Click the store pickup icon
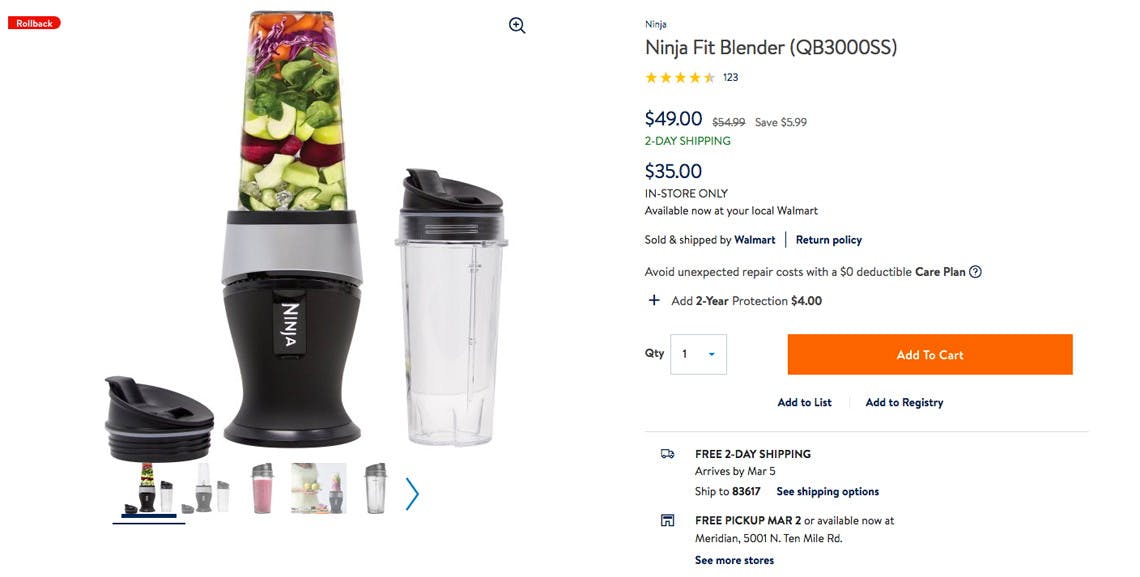Image resolution: width=1140 pixels, height=577 pixels. (x=667, y=520)
